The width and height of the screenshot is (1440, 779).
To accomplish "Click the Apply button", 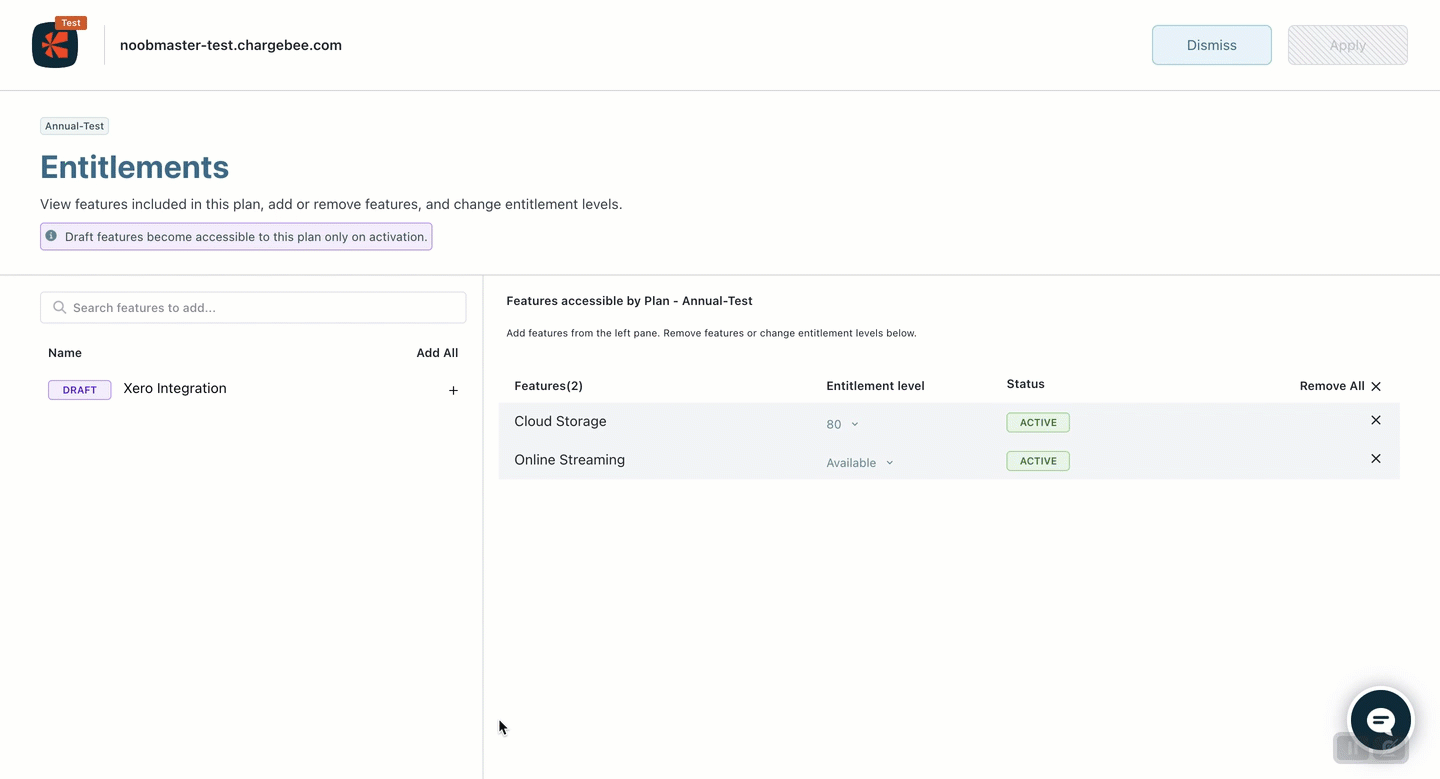I will [1347, 45].
